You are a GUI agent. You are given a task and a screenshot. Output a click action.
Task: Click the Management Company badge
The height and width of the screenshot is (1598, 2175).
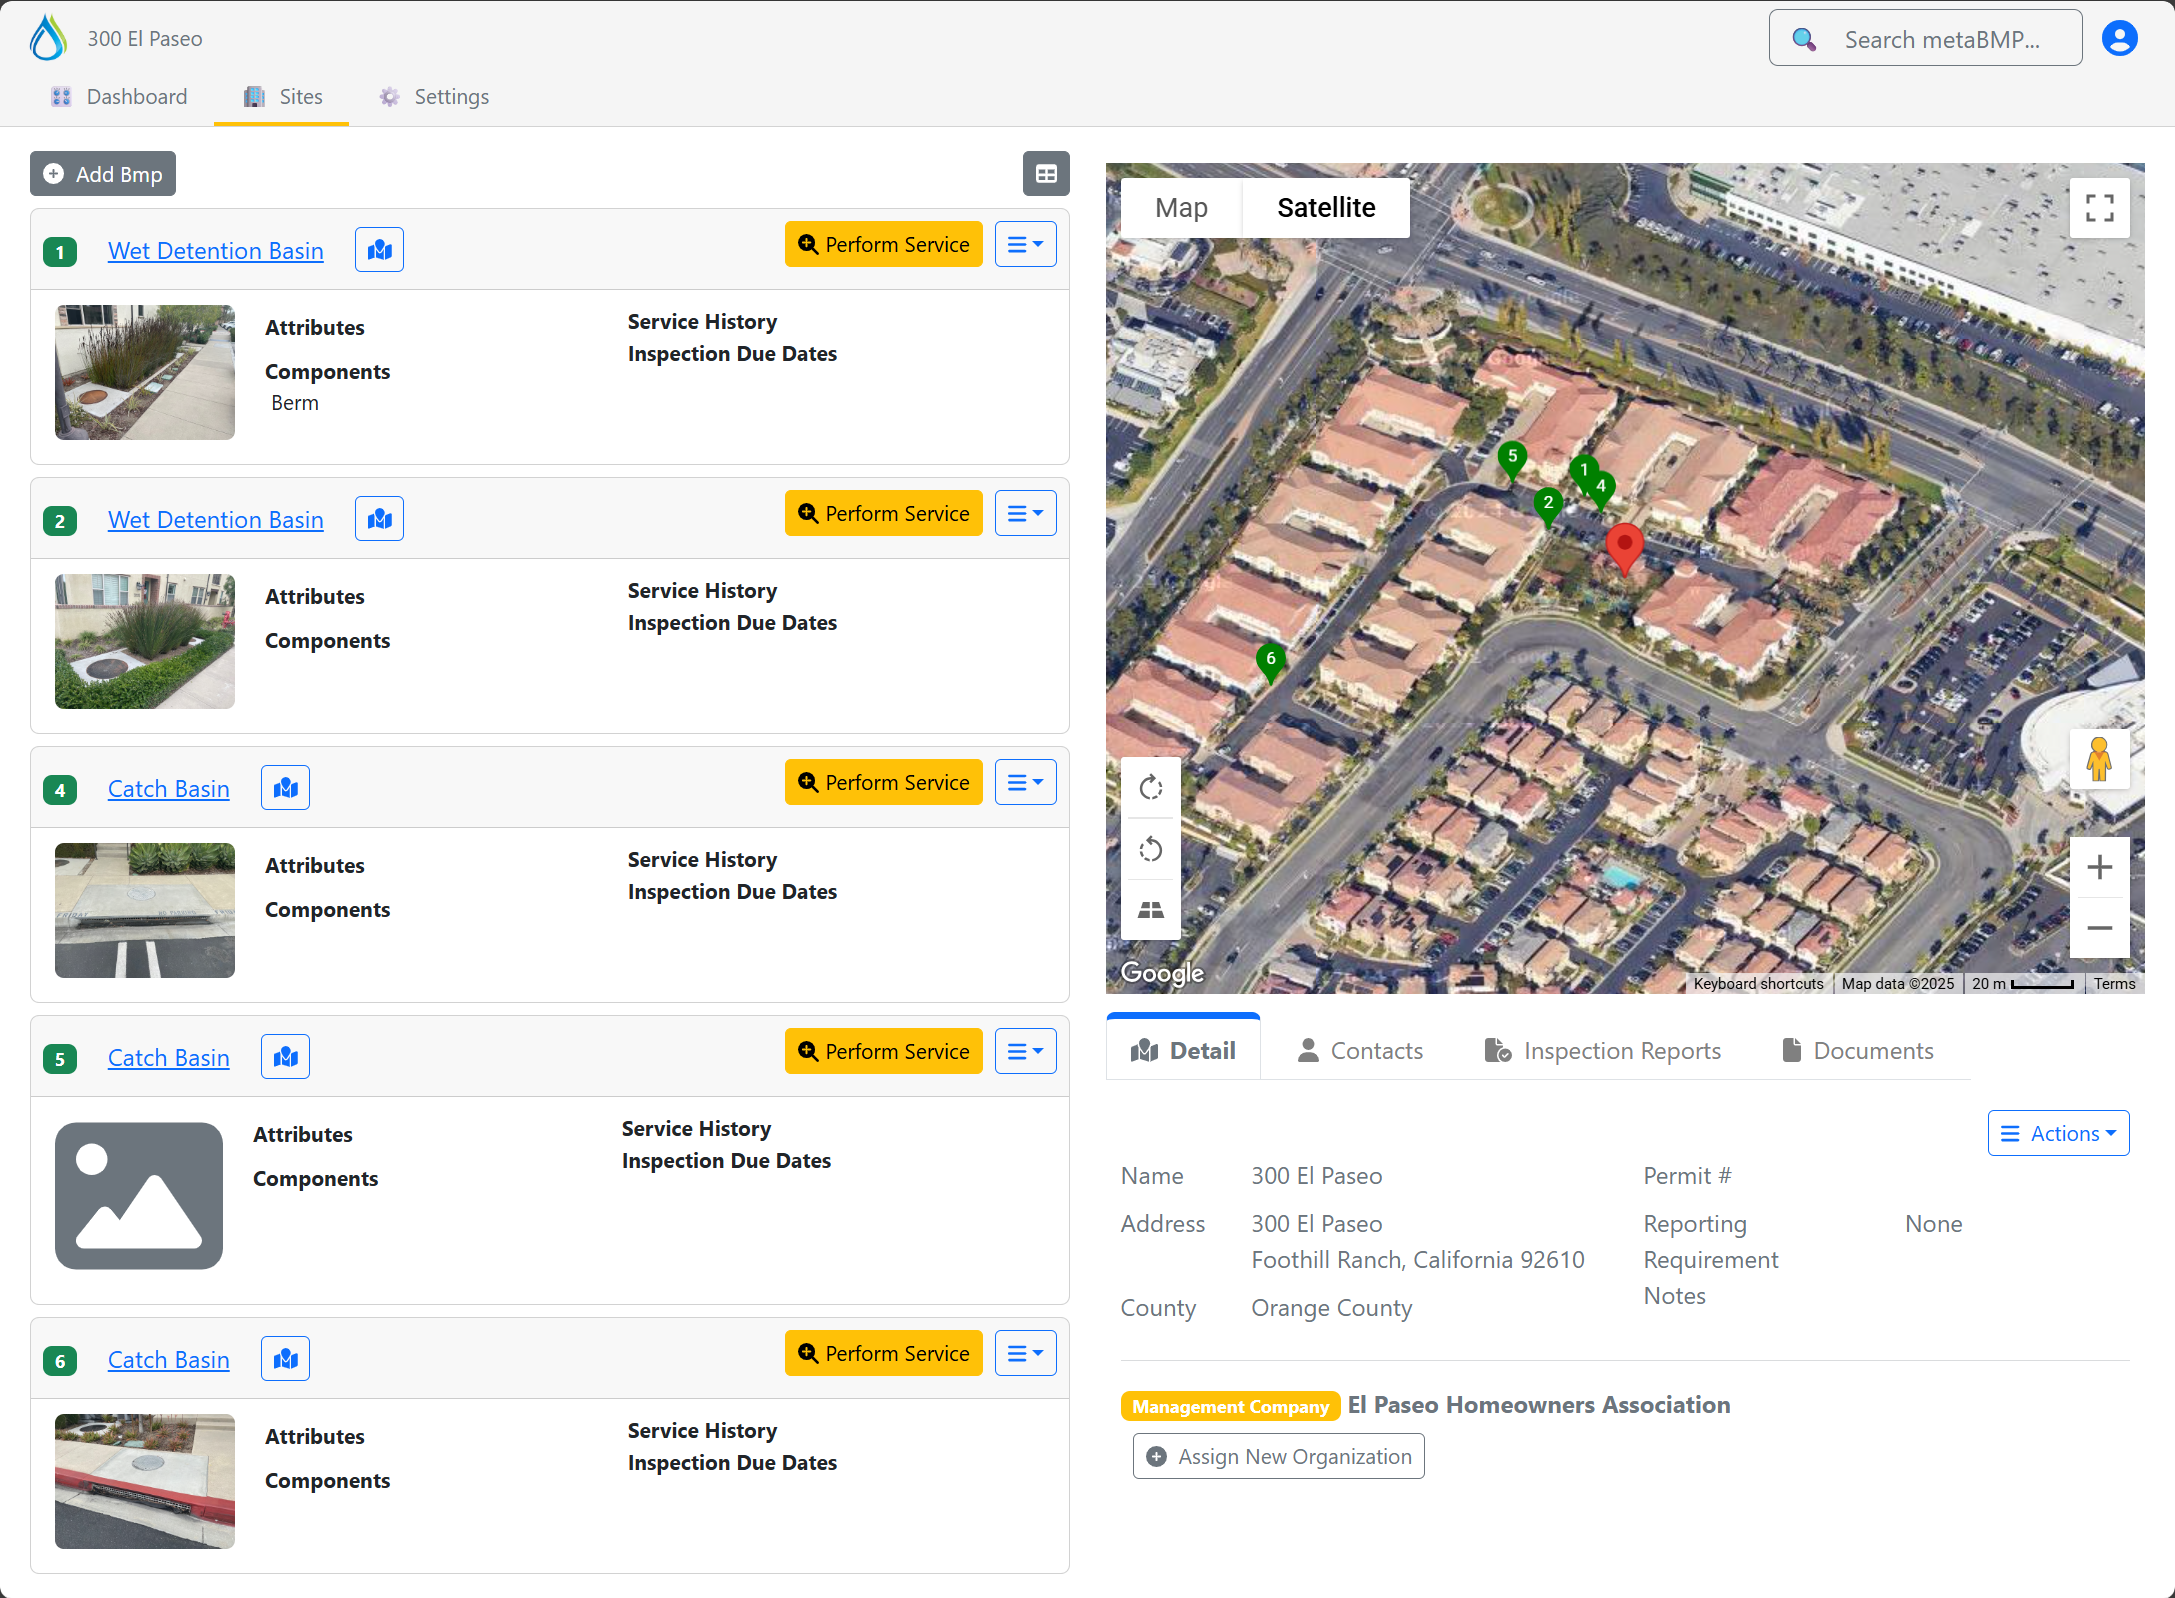click(1230, 1406)
